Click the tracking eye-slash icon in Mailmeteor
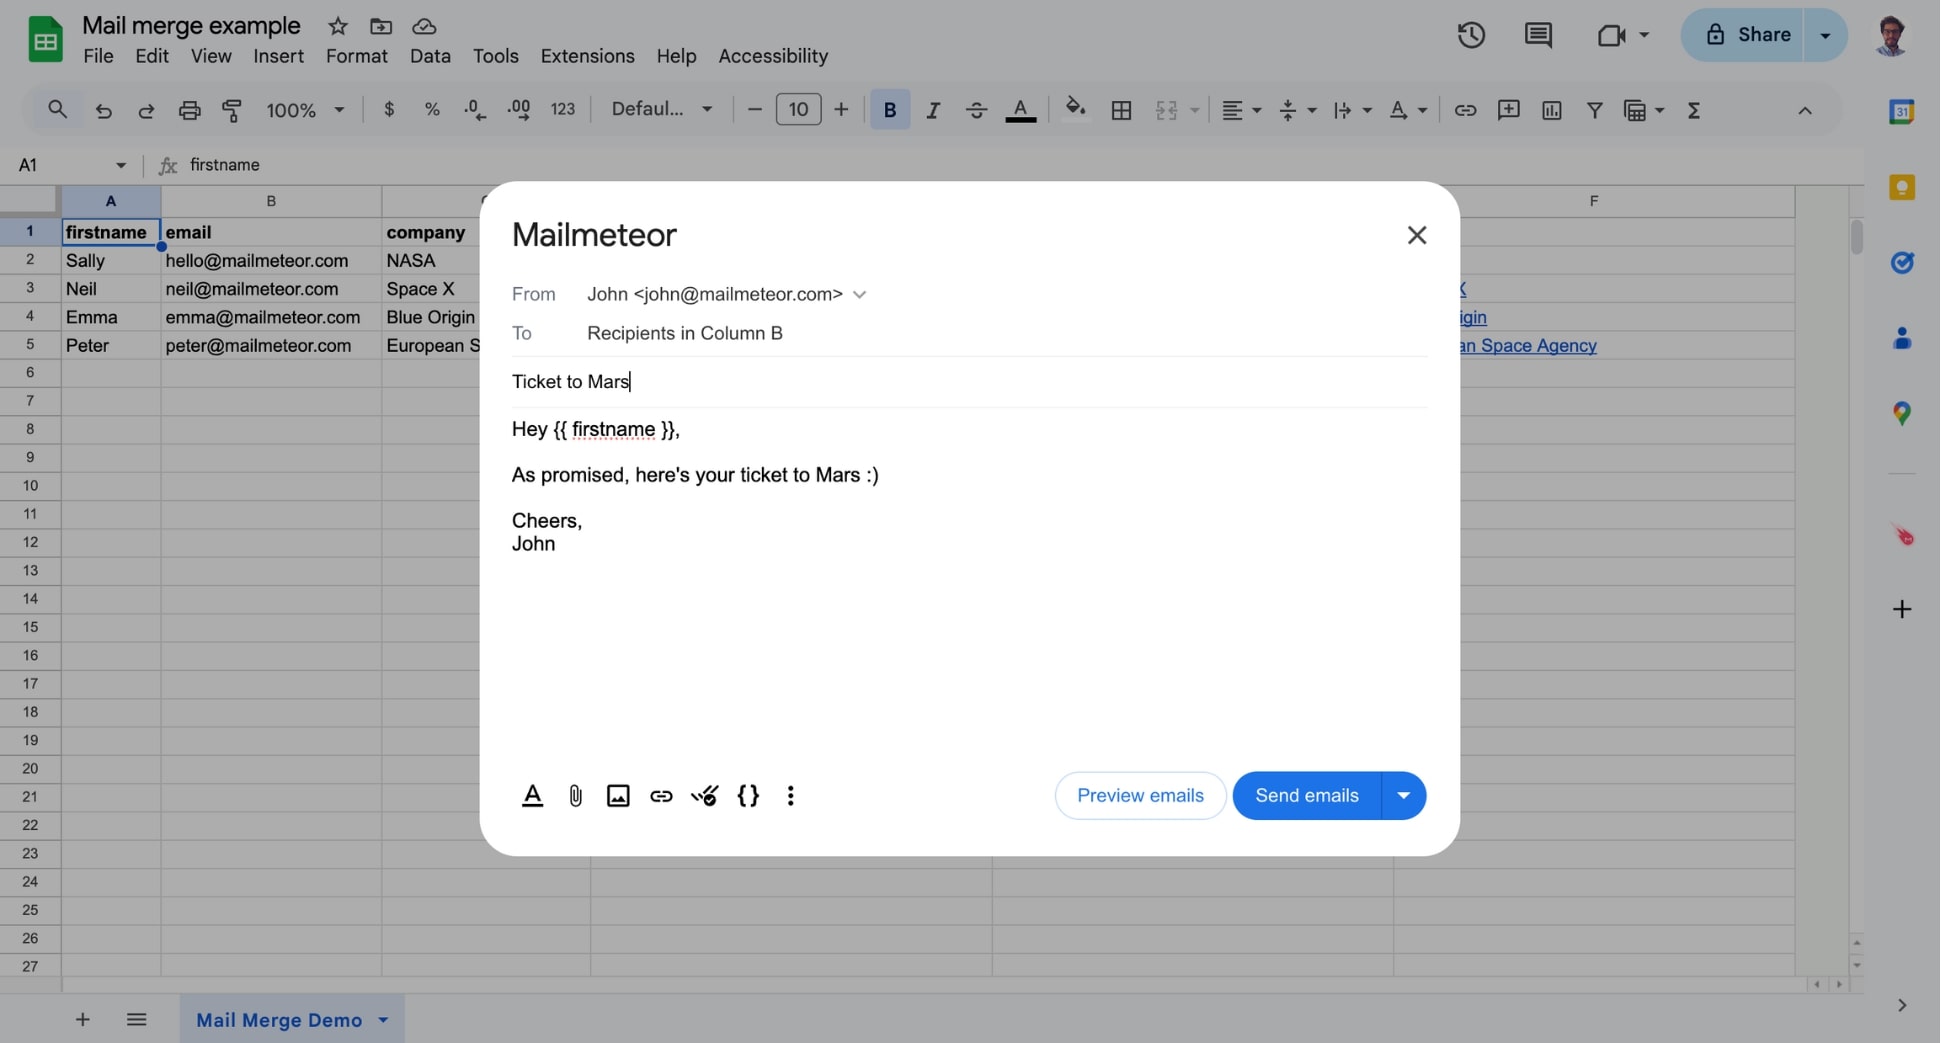Image resolution: width=1941 pixels, height=1043 pixels. point(704,796)
